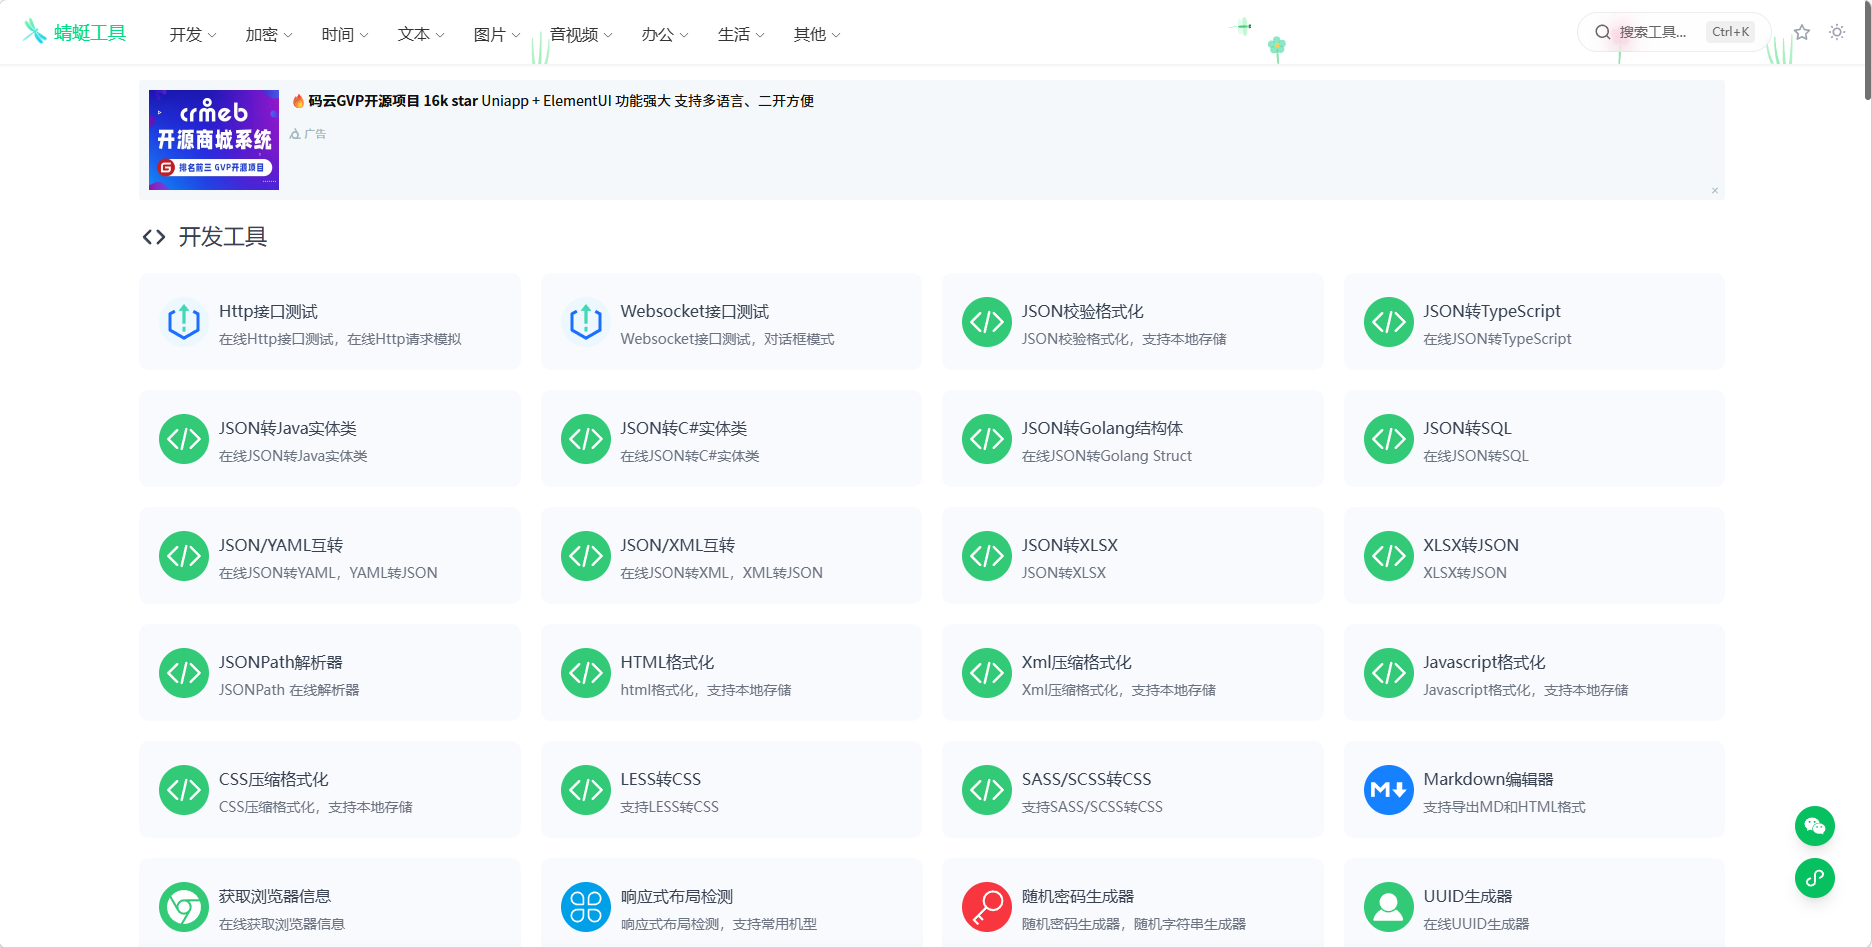Open the 响应式布局检测 grid icon
Viewport: 1872px width, 947px height.
click(x=585, y=907)
